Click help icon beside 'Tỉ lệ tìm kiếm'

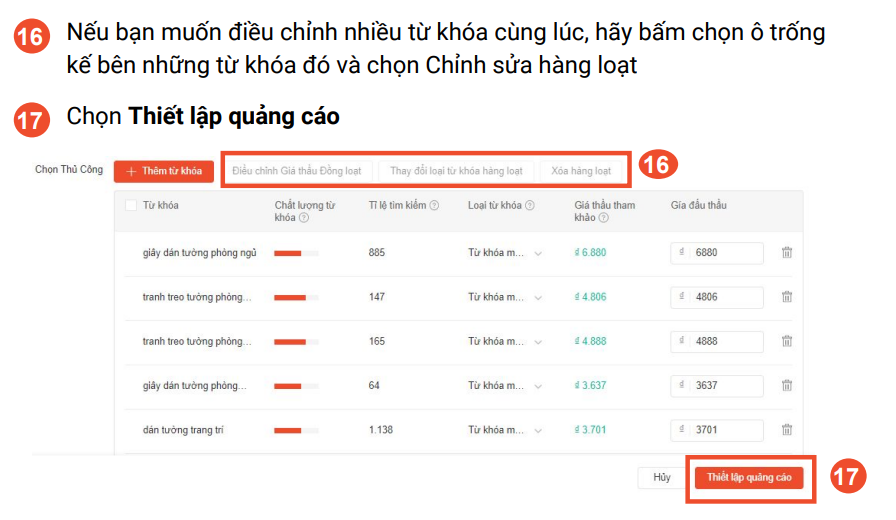coord(434,206)
